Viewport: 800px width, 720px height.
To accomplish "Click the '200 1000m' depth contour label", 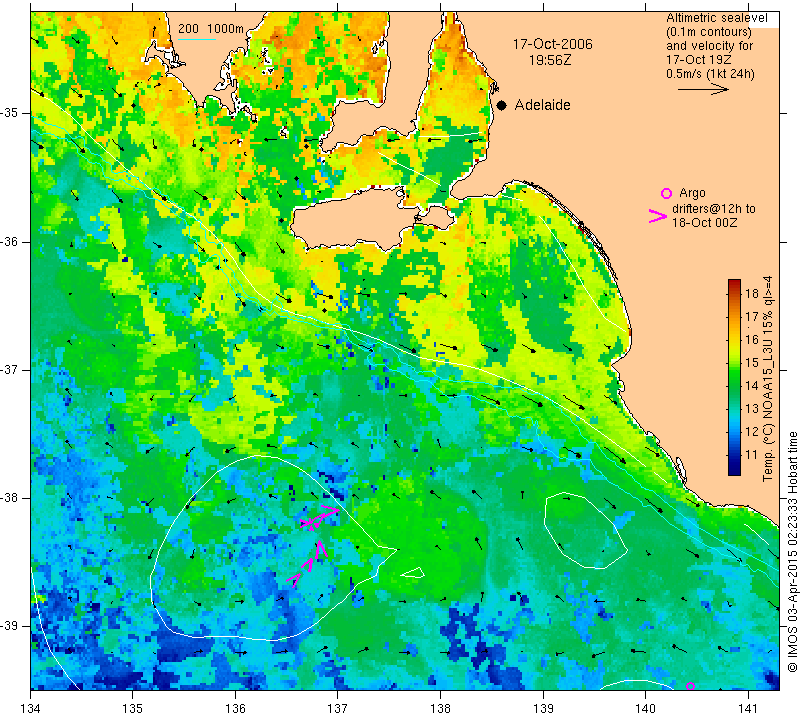I will click(211, 29).
